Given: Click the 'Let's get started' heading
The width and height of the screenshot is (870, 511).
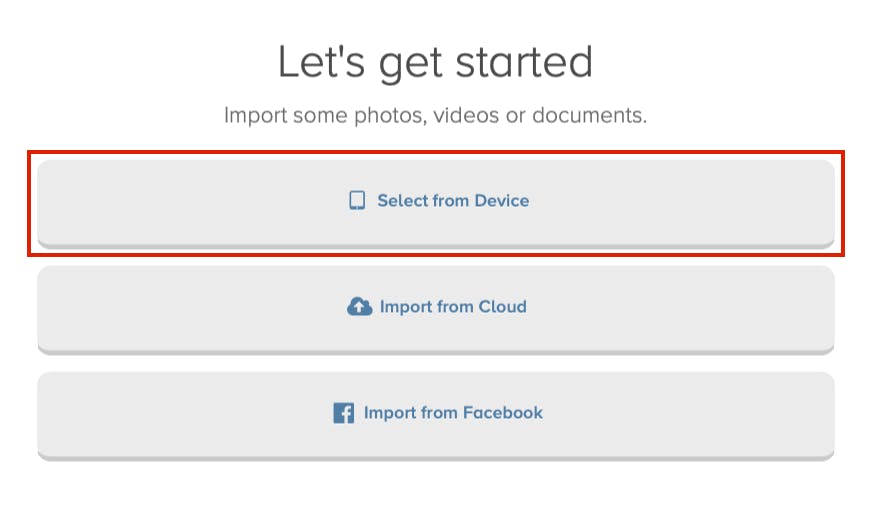Looking at the screenshot, I should pyautogui.click(x=436, y=62).
